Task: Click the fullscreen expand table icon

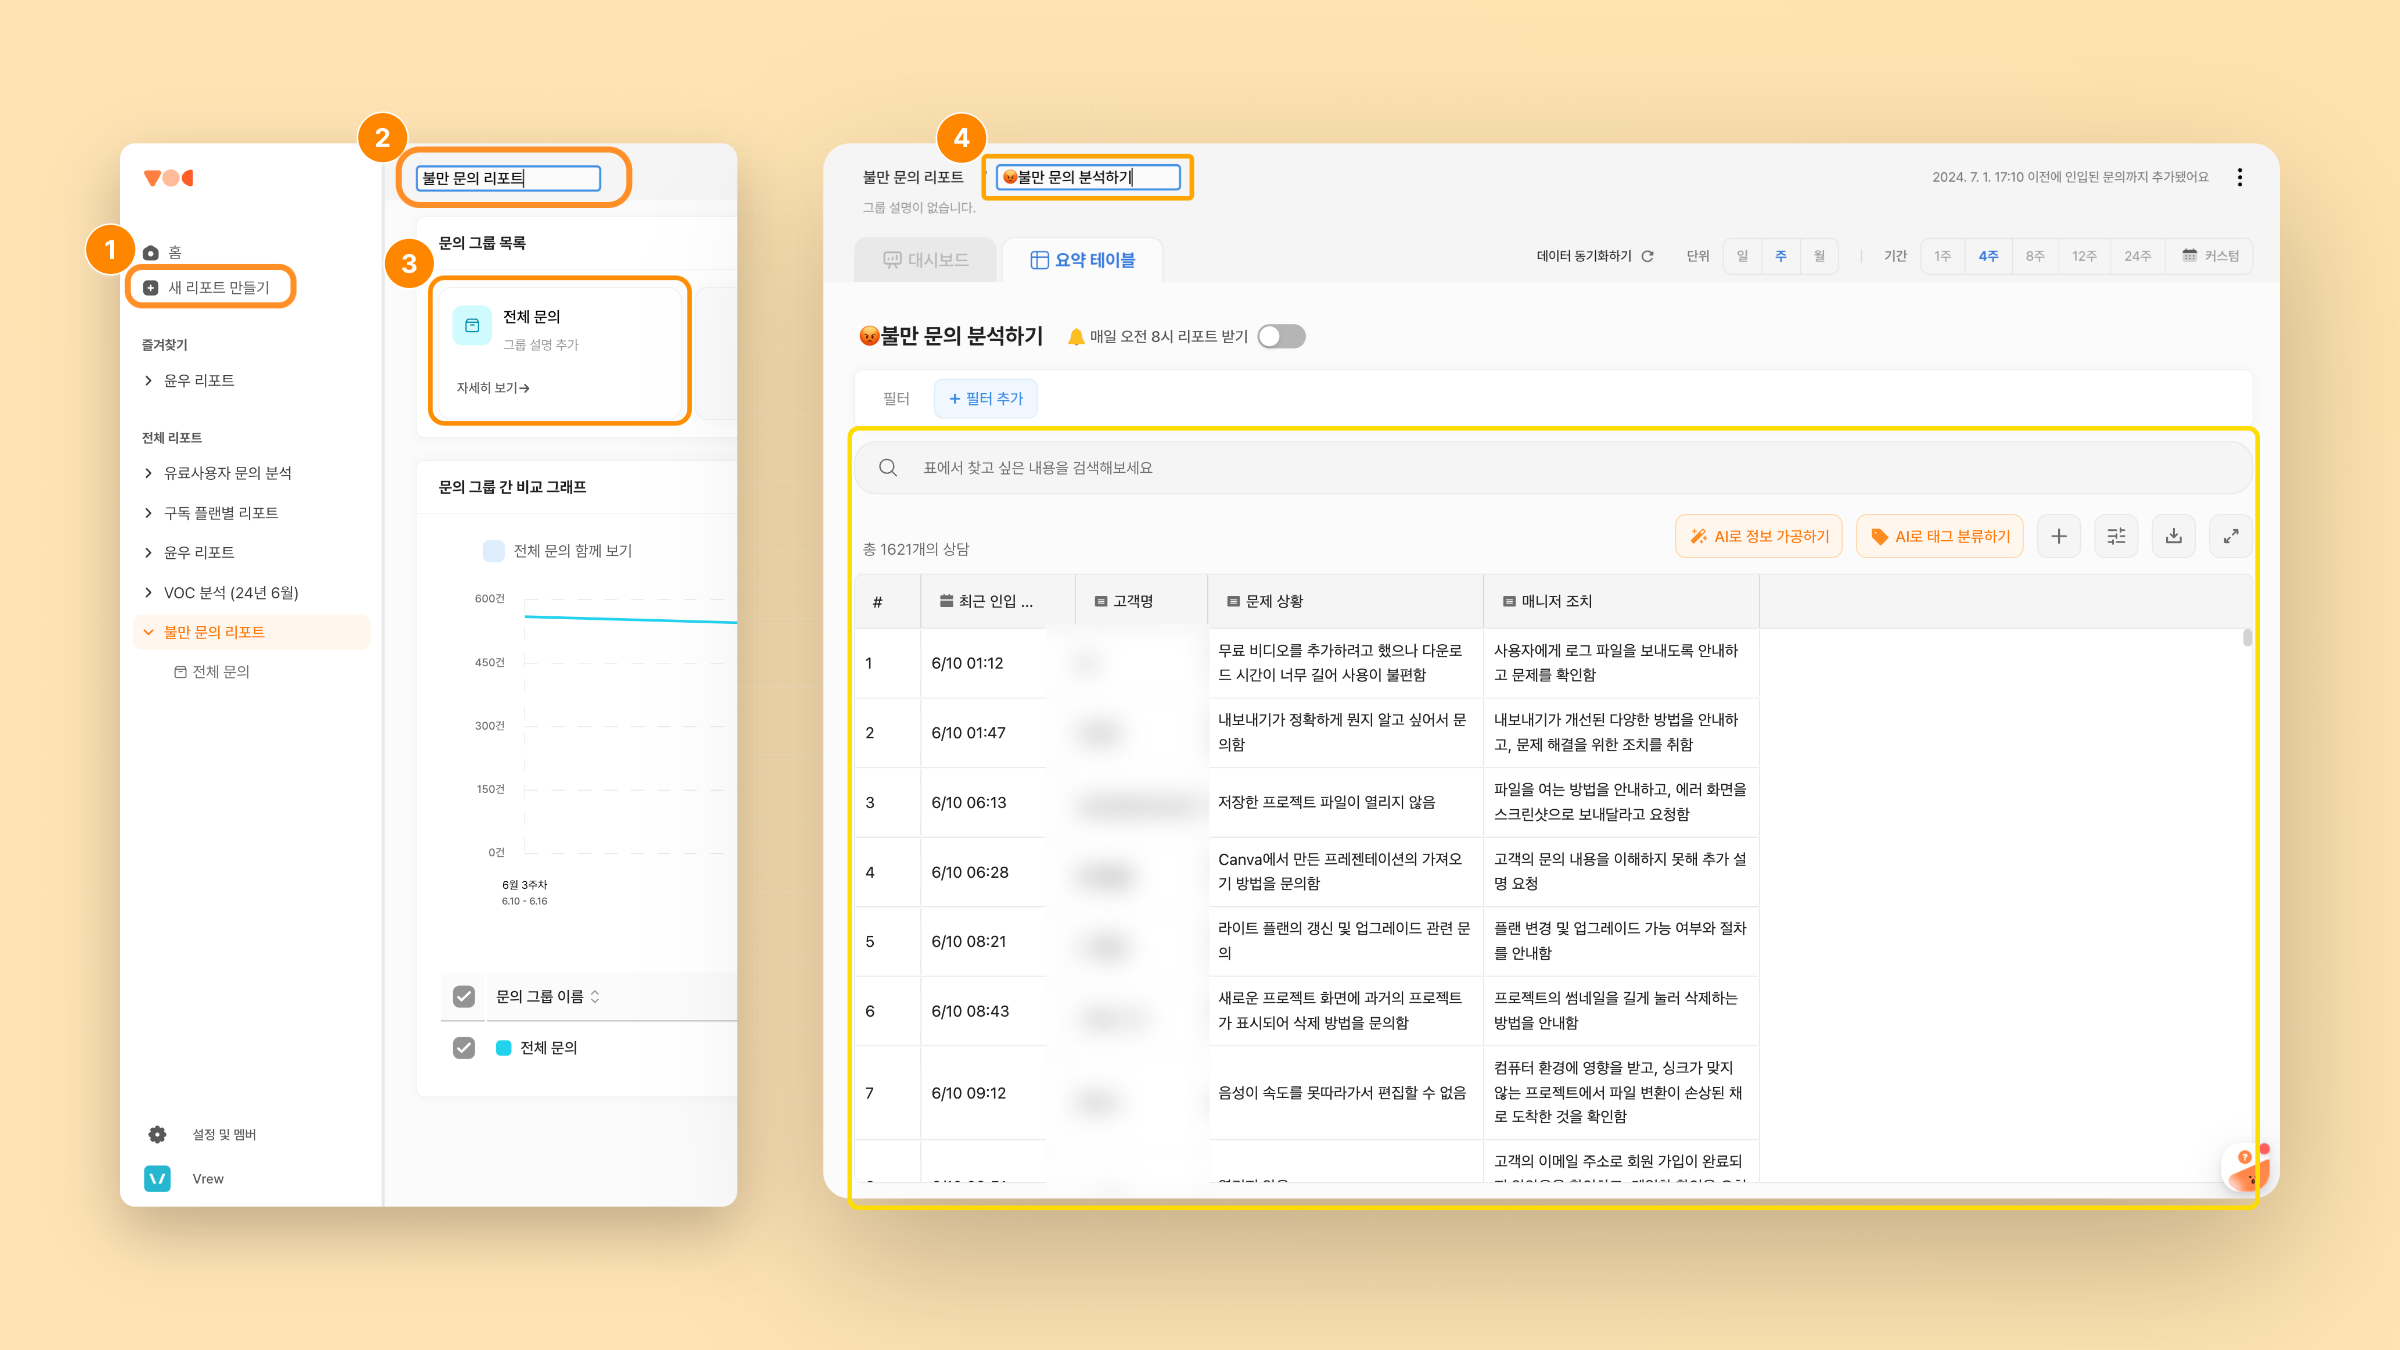Action: pos(2230,537)
